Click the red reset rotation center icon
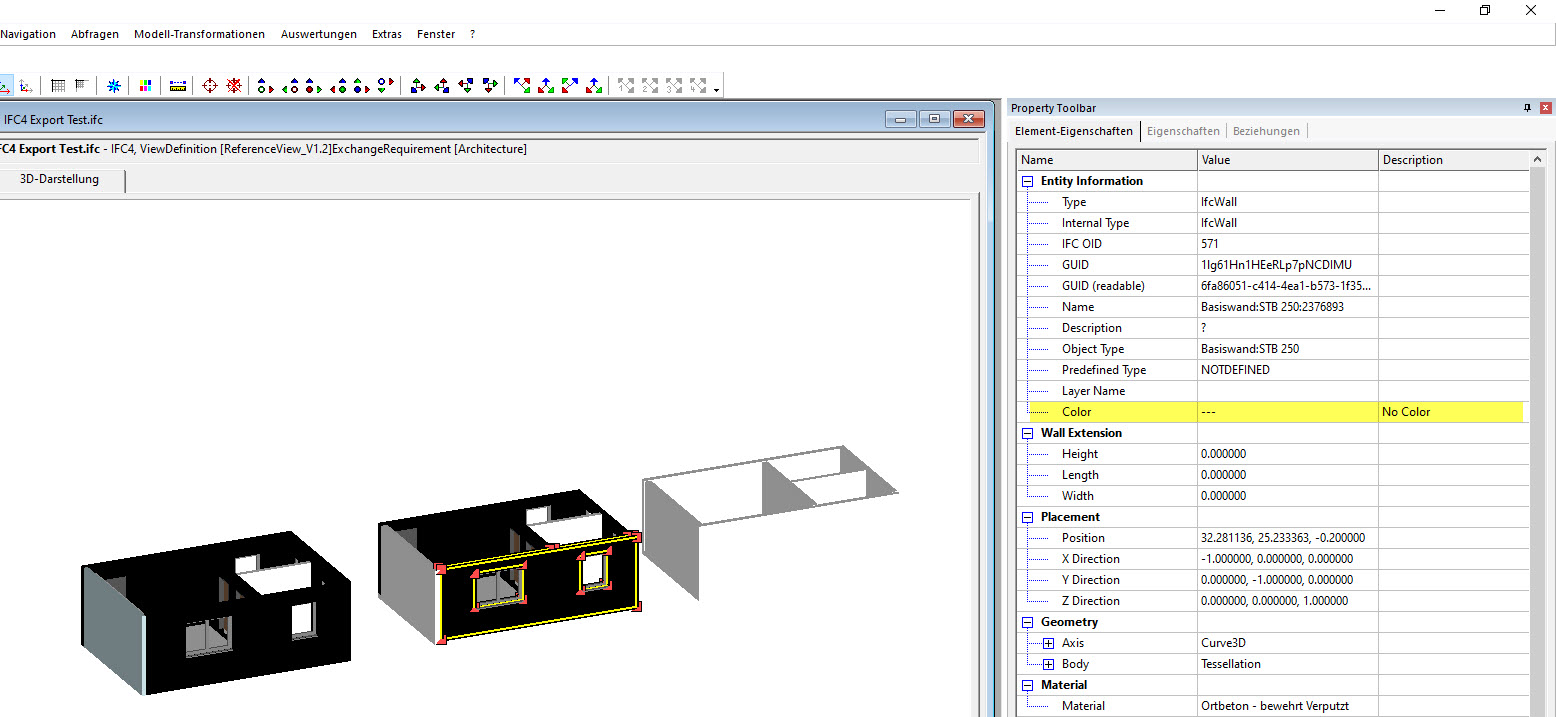Image resolution: width=1556 pixels, height=717 pixels. coord(233,85)
